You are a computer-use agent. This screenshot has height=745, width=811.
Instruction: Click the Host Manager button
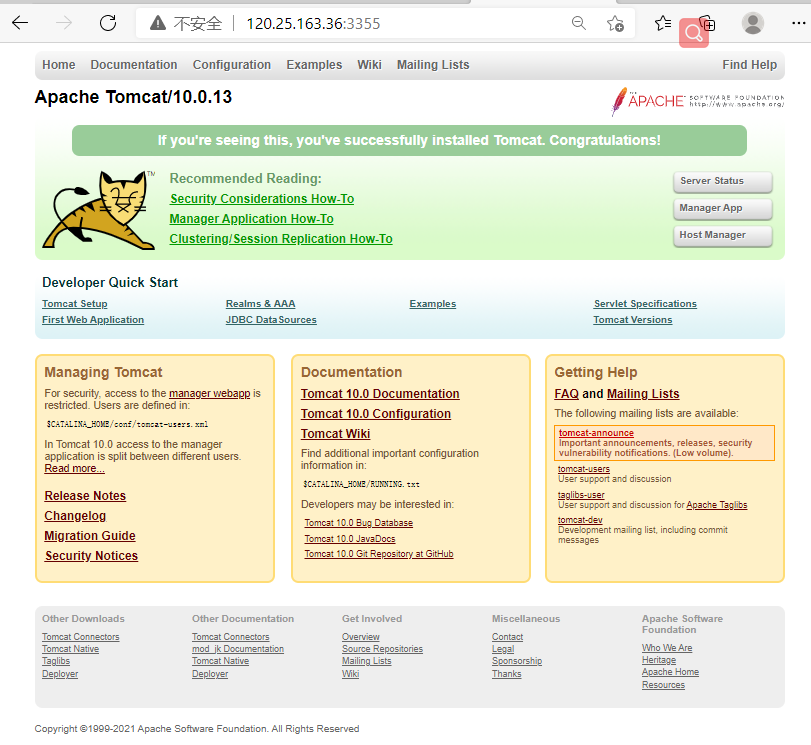coord(723,235)
